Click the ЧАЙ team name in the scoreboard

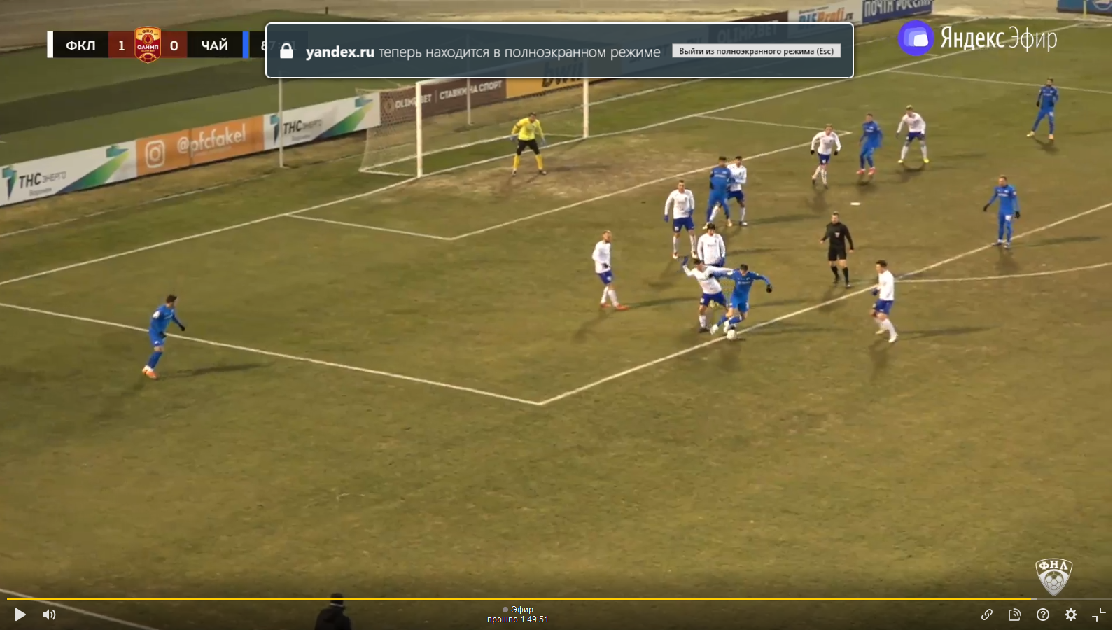click(x=214, y=45)
